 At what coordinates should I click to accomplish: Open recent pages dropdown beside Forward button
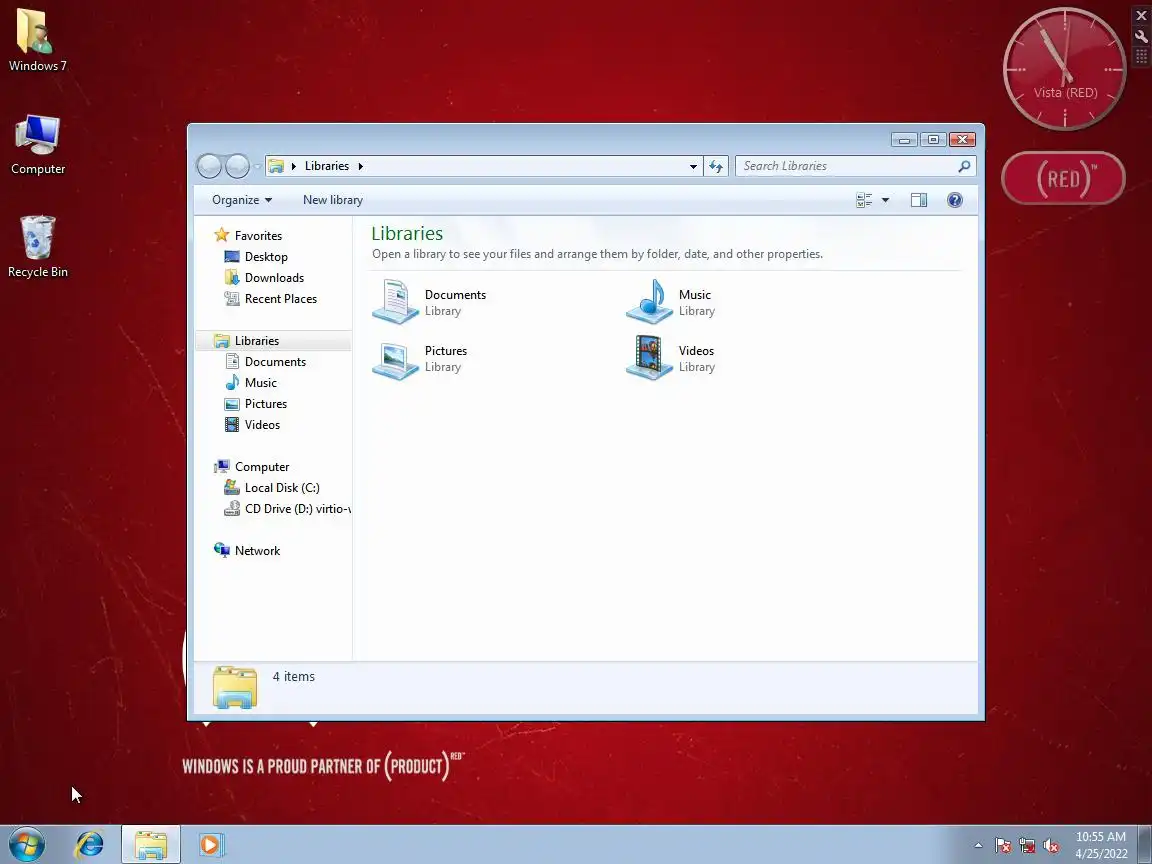point(258,167)
